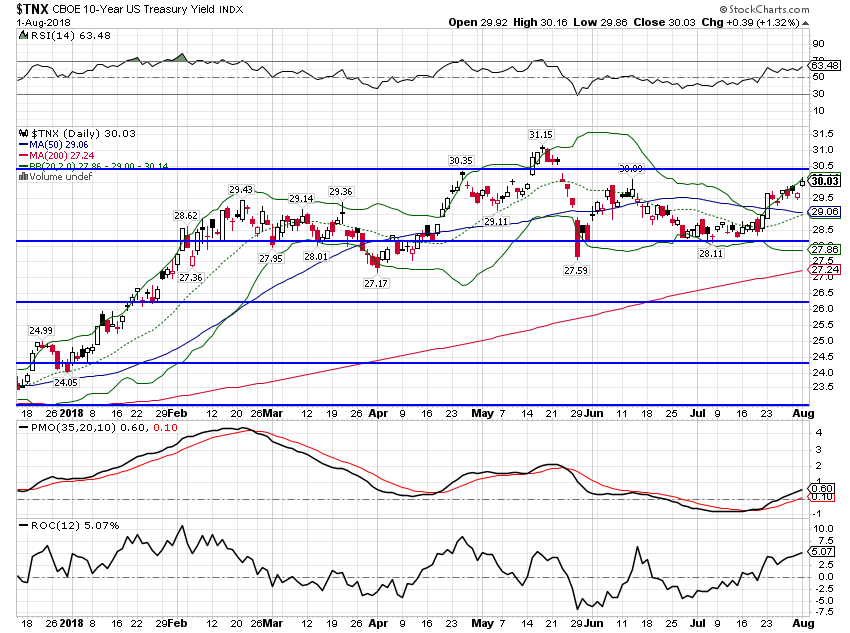Click the red MA(200) line swatch
This screenshot has width=850, height=633.
[23, 156]
